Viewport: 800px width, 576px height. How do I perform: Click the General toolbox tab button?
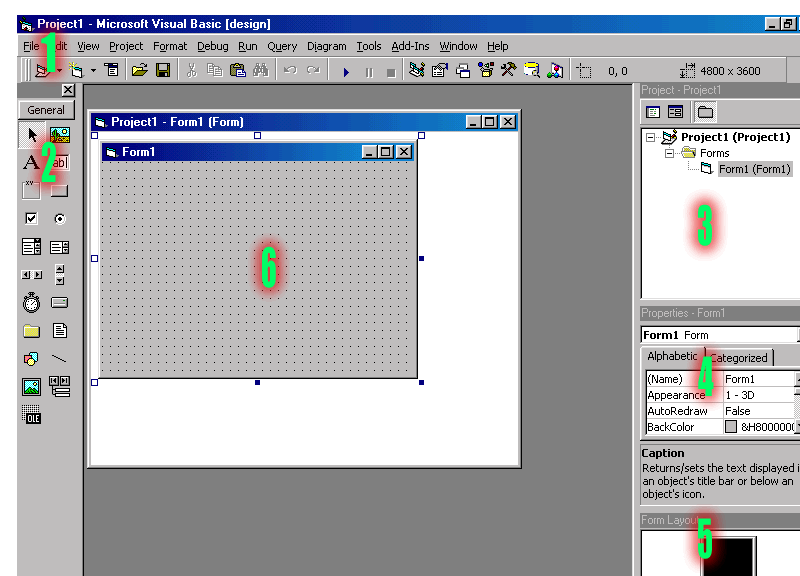[46, 110]
